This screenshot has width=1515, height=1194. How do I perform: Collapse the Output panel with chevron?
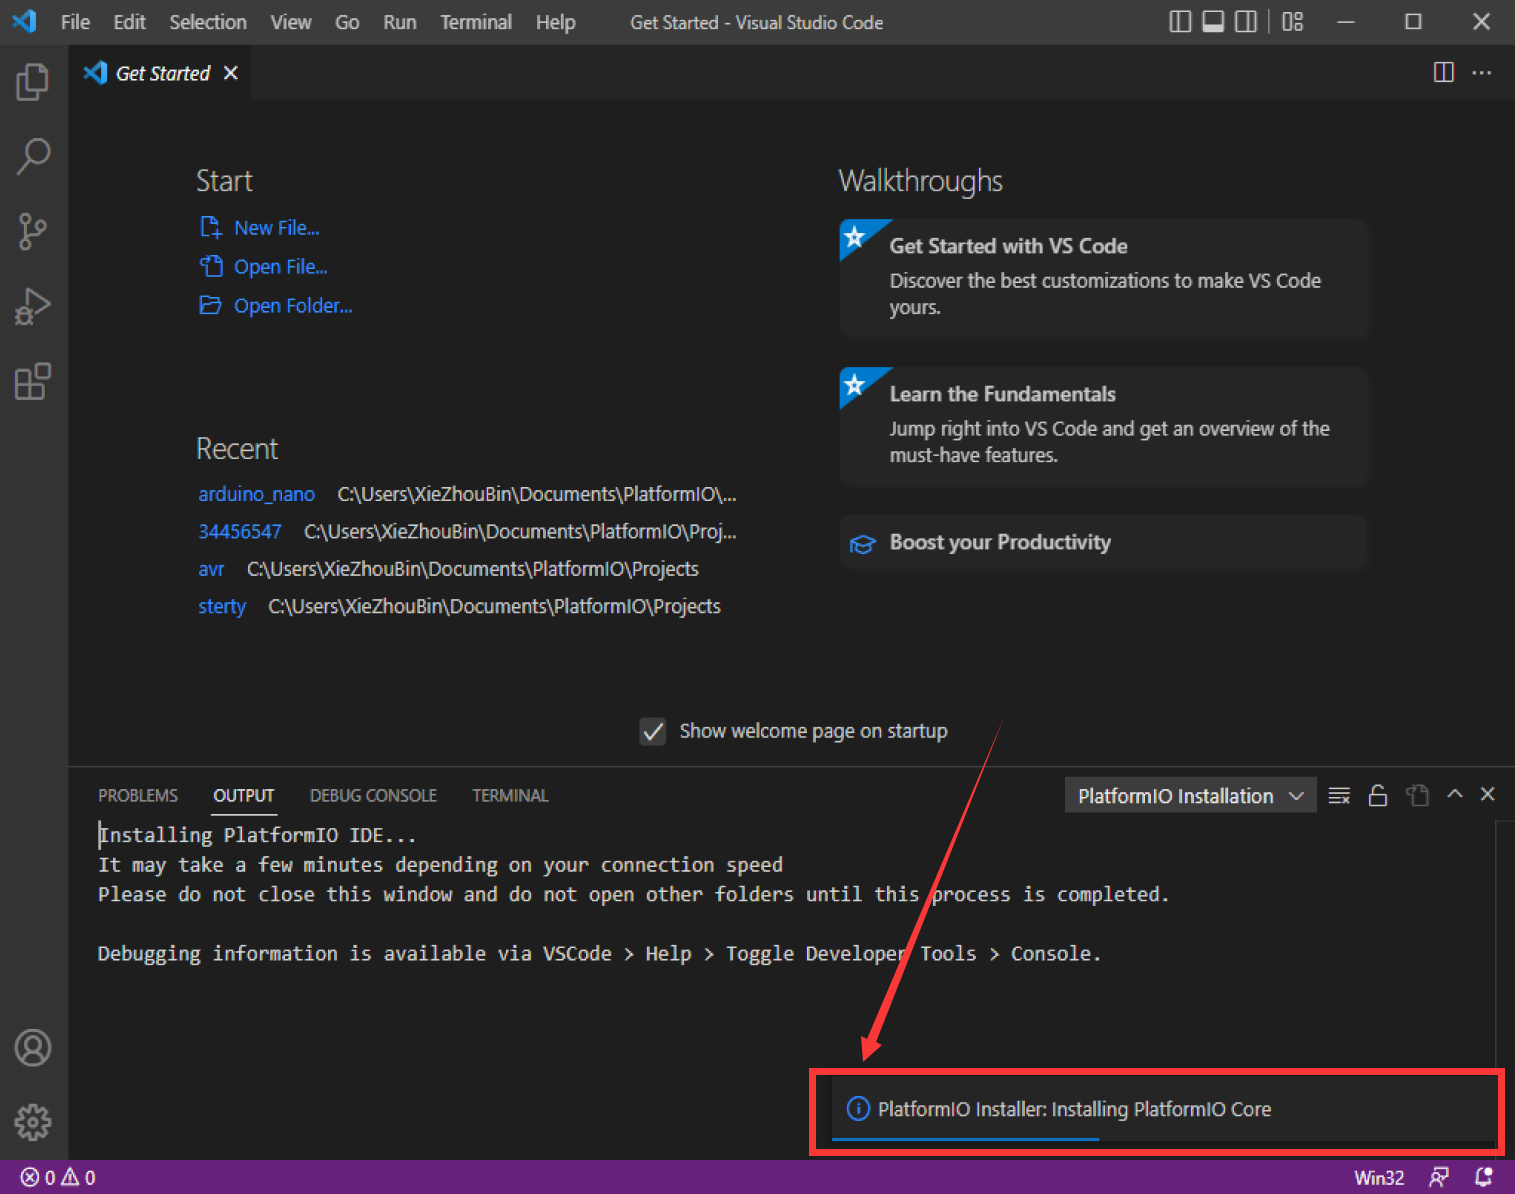(1455, 794)
